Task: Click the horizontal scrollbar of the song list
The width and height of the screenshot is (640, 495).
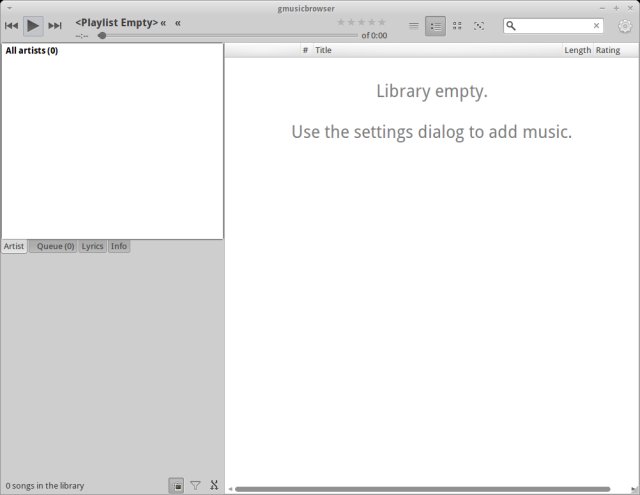Action: (x=422, y=489)
